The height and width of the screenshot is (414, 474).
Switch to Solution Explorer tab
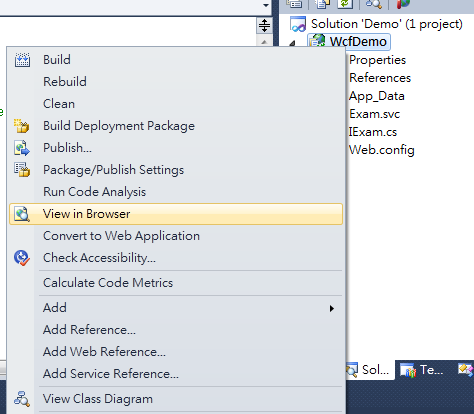tap(370, 370)
